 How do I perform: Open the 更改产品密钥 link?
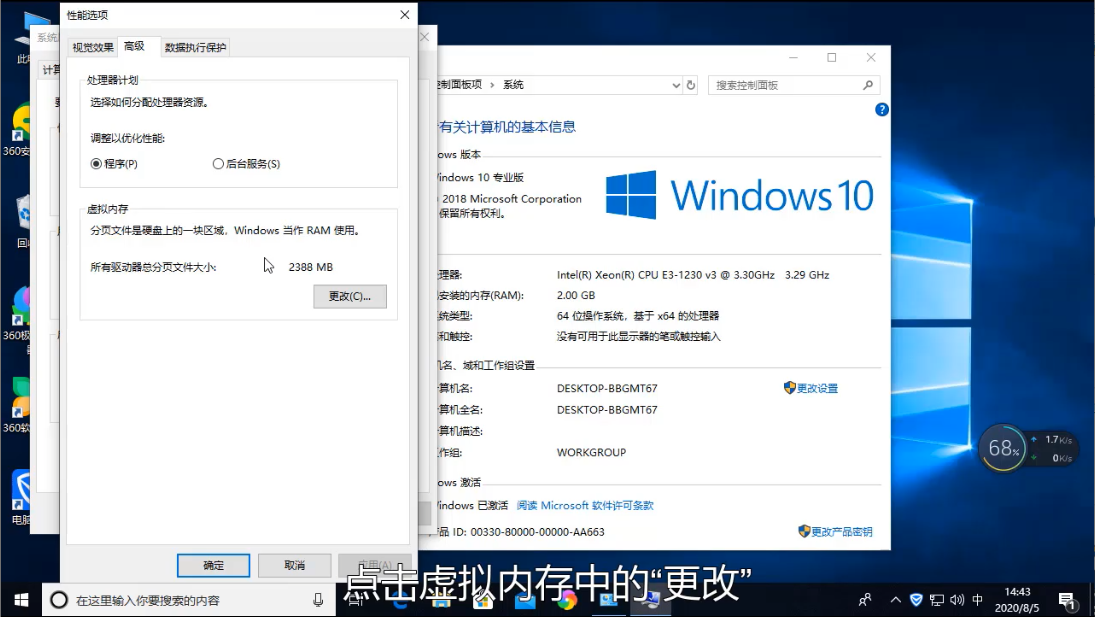(842, 531)
